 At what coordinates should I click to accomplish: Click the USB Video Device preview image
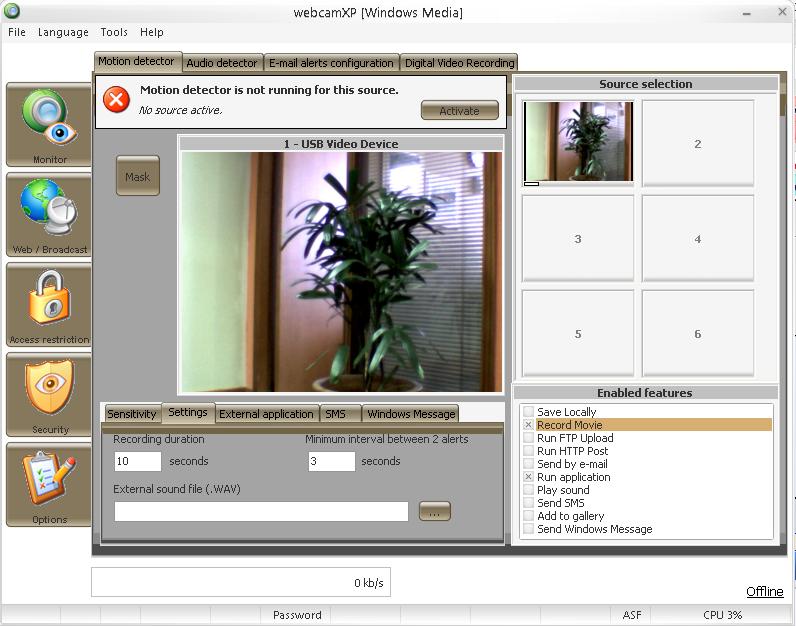tap(342, 272)
